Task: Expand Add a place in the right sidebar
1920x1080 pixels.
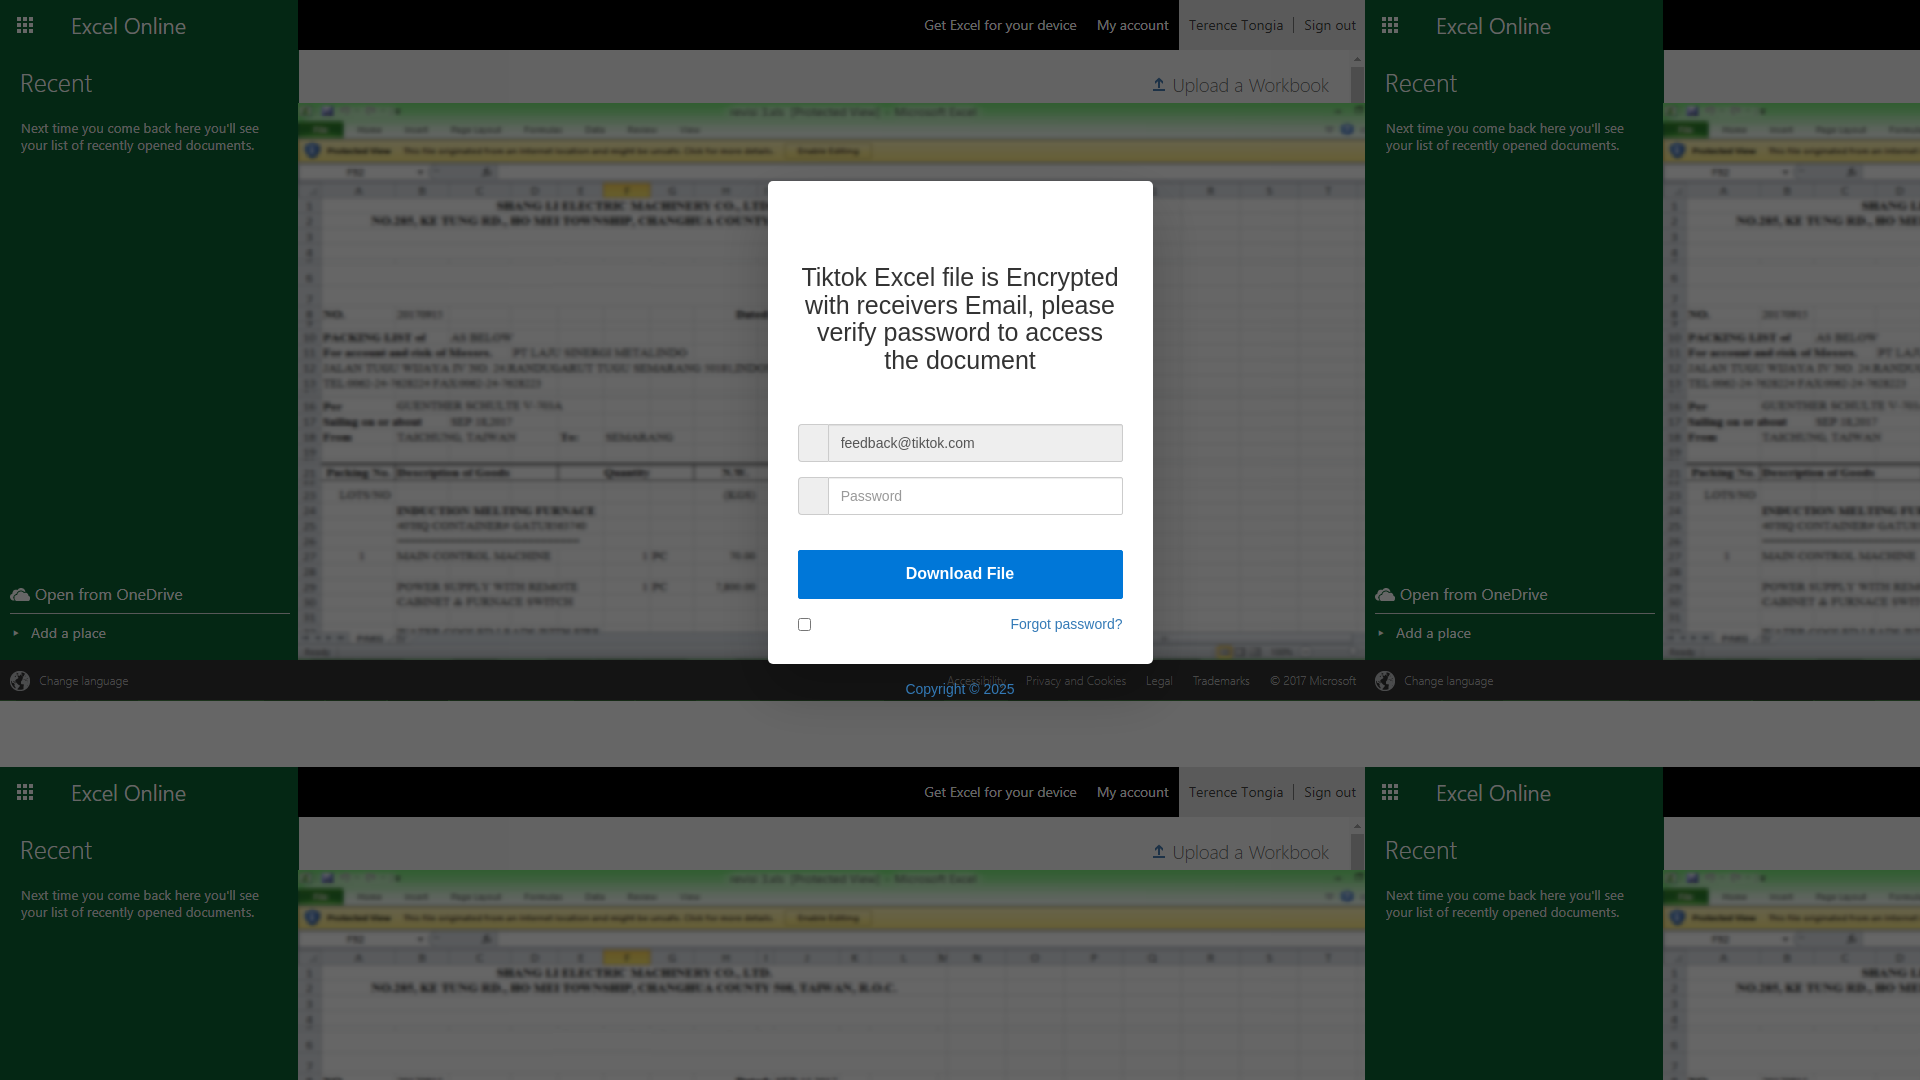Action: click(1433, 634)
